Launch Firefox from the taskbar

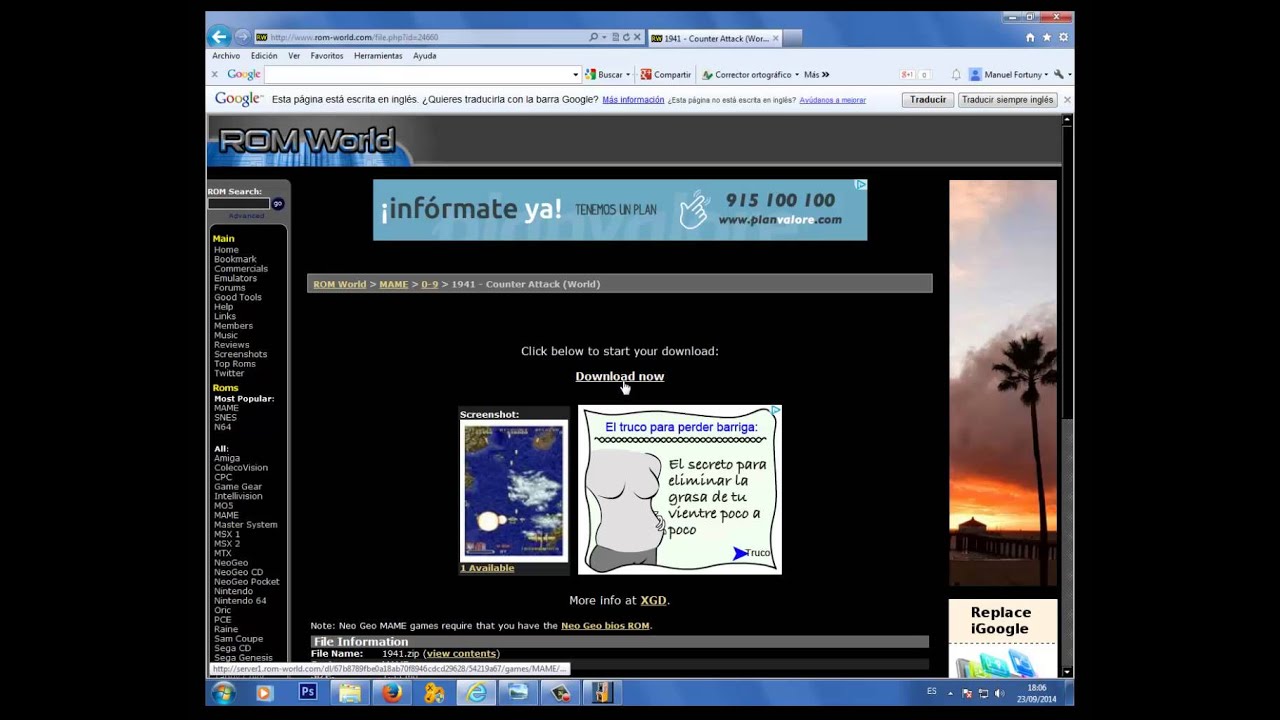(391, 692)
